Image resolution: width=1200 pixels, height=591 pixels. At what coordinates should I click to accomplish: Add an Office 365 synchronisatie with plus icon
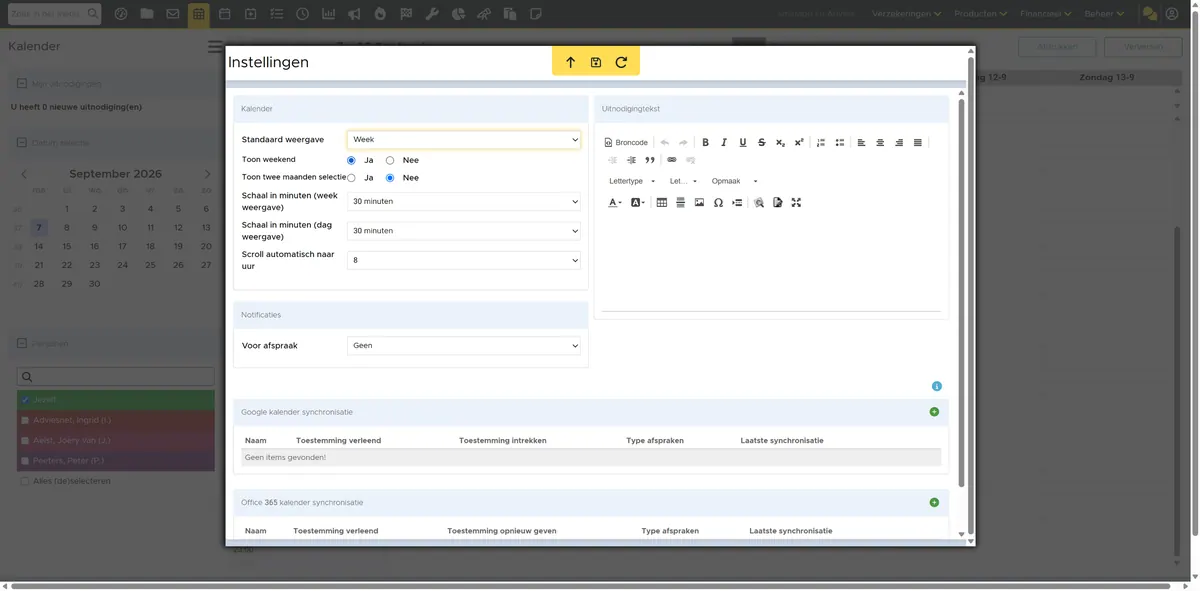tap(934, 502)
